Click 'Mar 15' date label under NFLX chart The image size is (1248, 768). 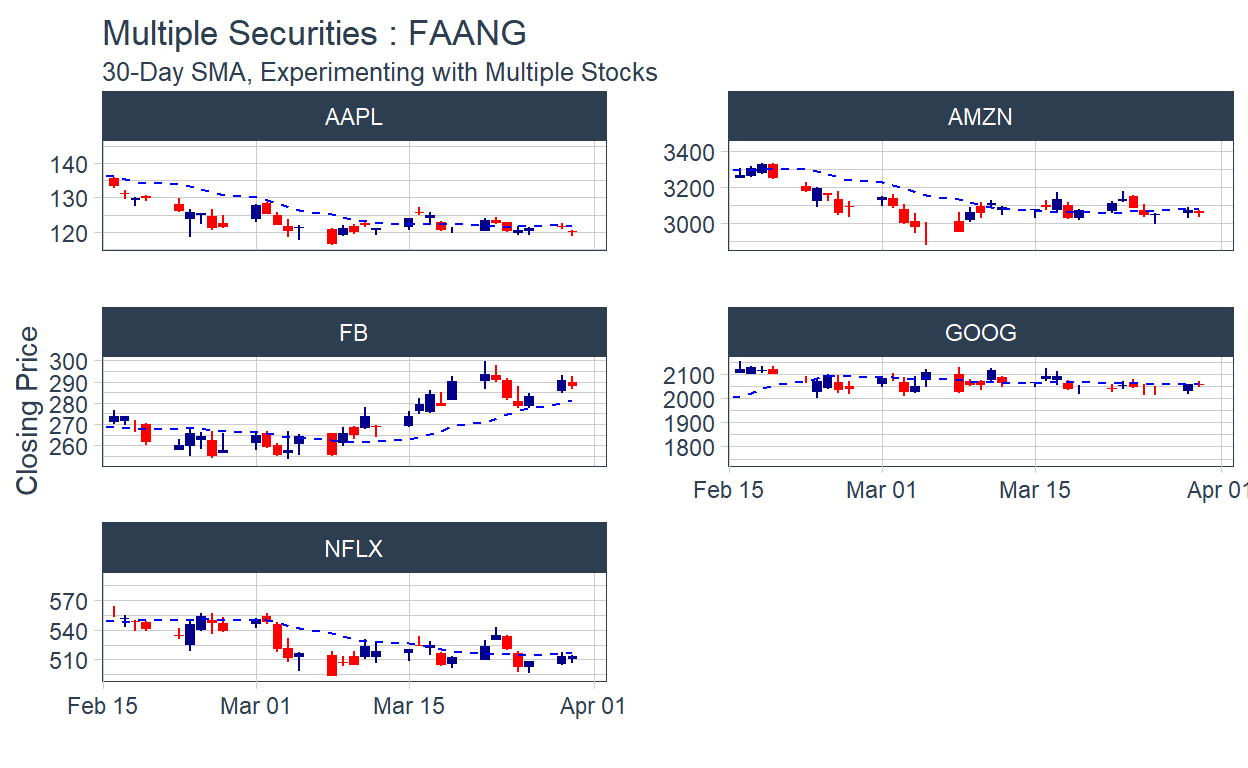[x=408, y=706]
